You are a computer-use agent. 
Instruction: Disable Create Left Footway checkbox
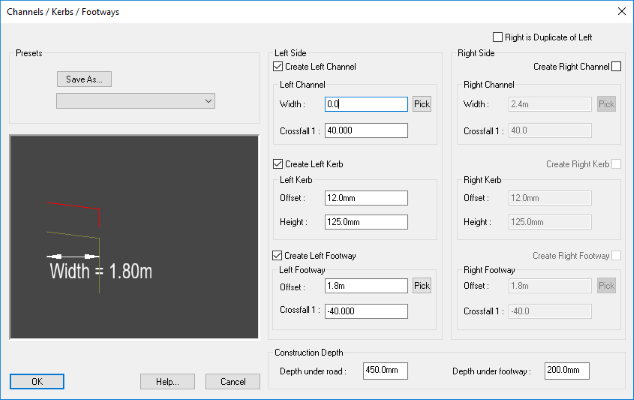coord(278,256)
